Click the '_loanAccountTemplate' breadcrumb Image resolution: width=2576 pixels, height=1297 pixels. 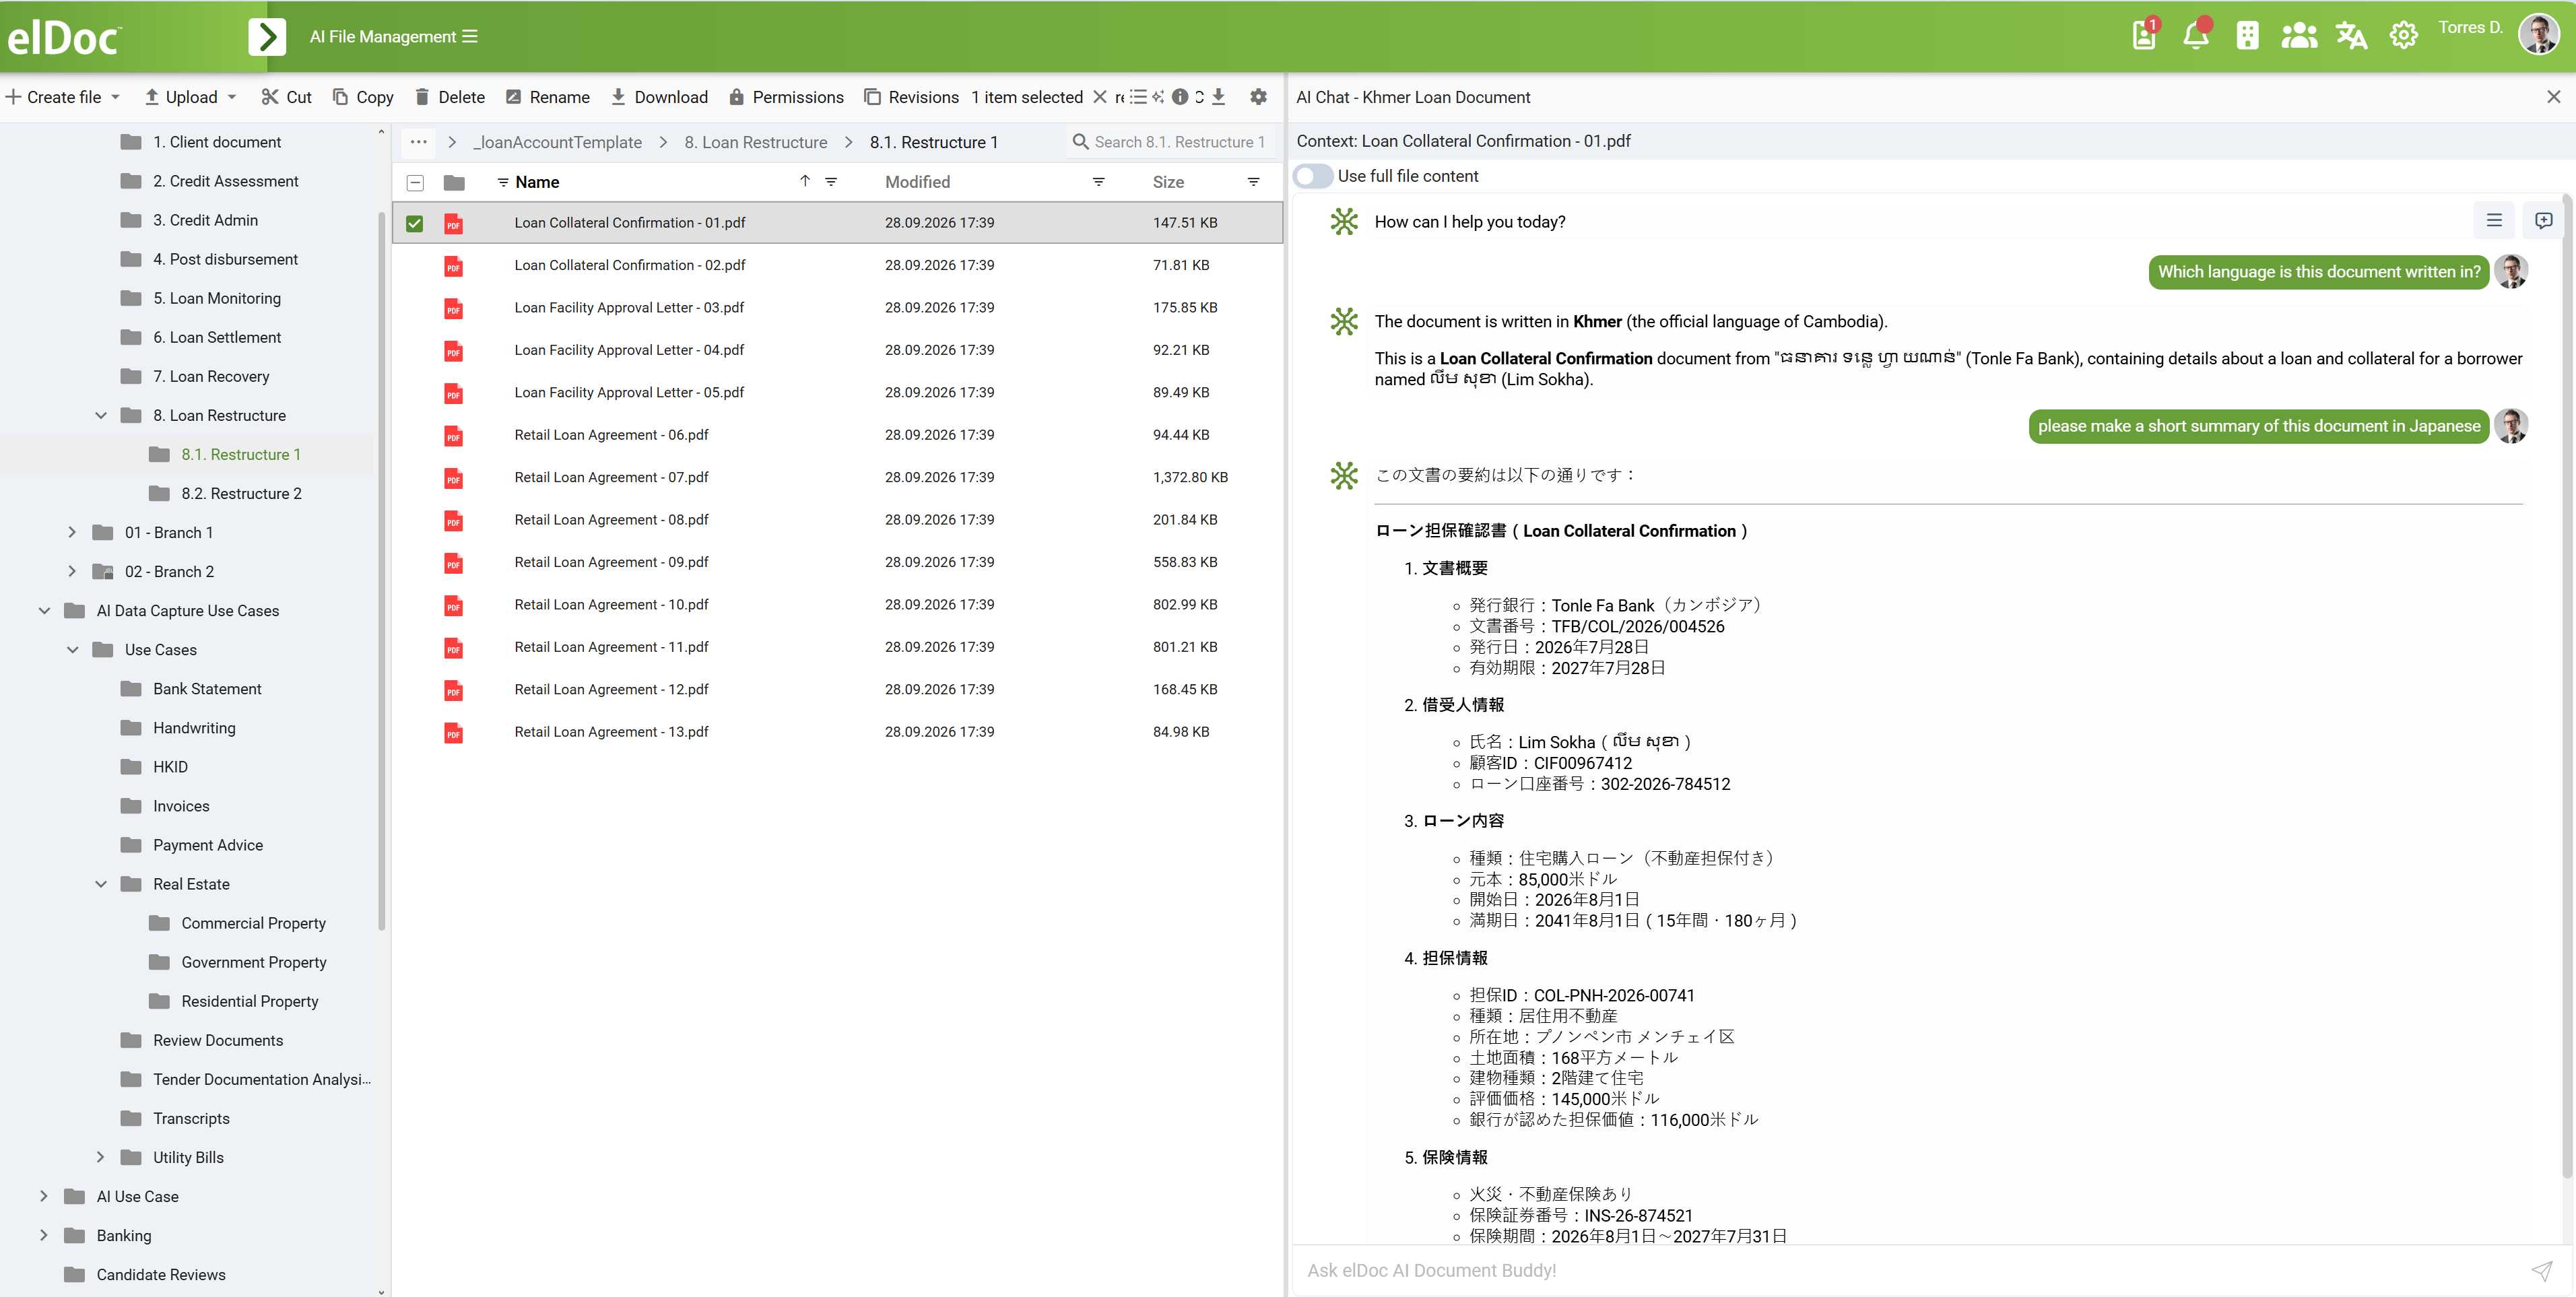coord(557,142)
